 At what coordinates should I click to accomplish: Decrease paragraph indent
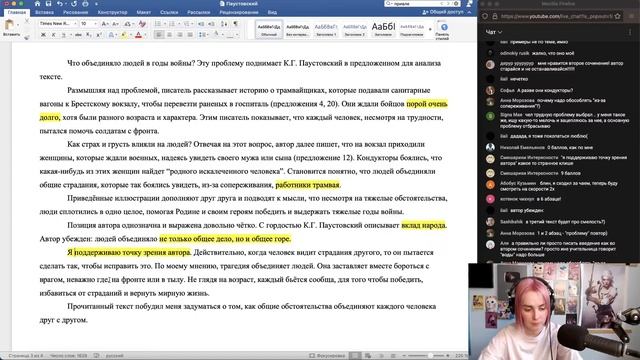(x=201, y=24)
